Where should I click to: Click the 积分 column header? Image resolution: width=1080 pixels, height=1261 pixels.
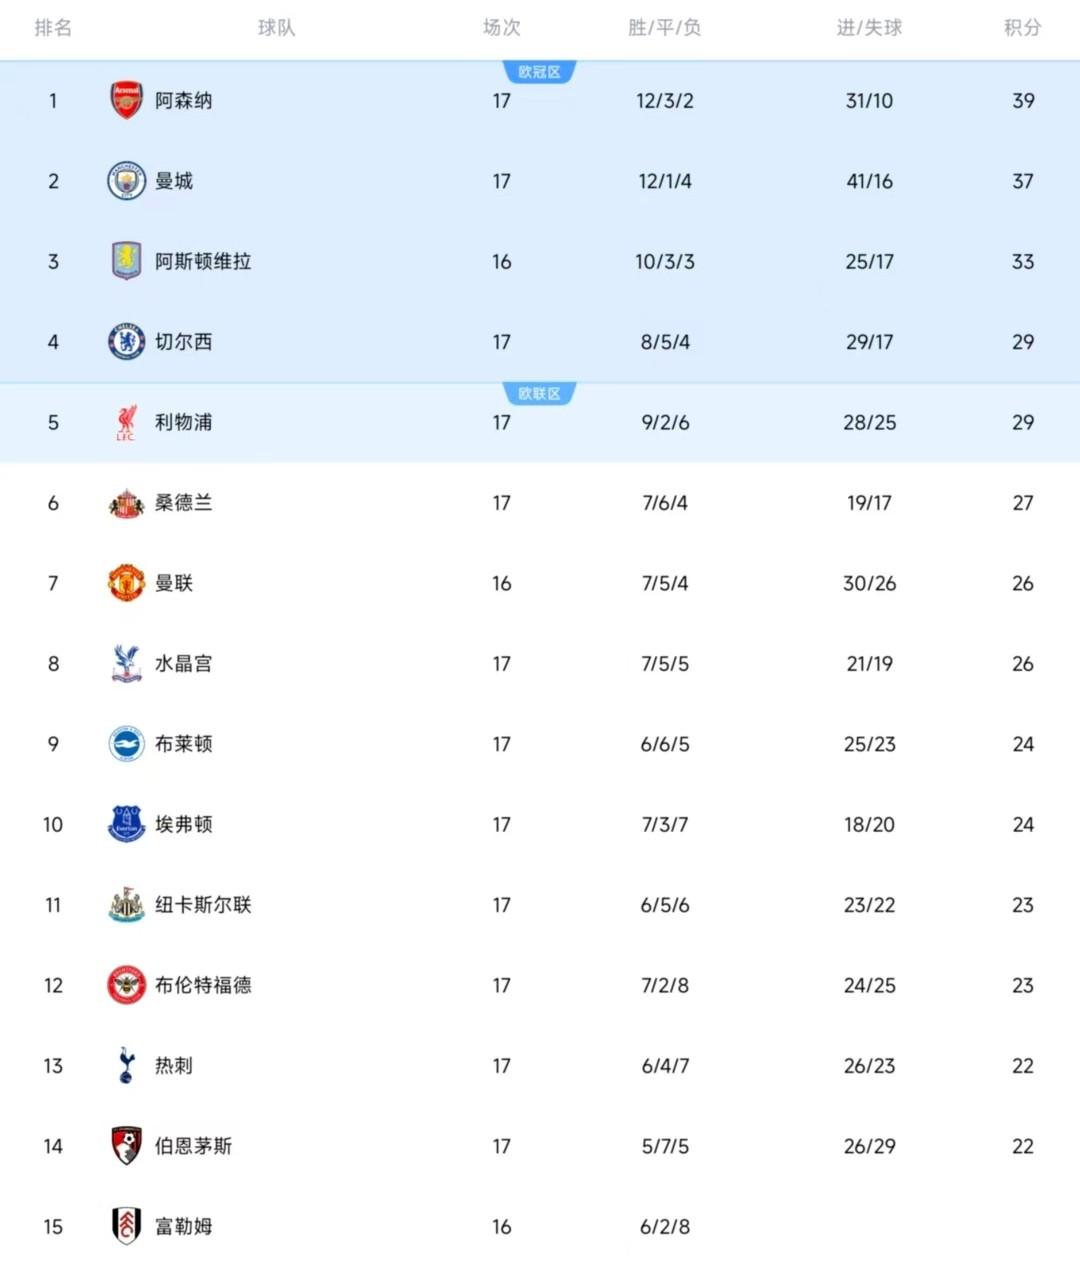(1022, 28)
